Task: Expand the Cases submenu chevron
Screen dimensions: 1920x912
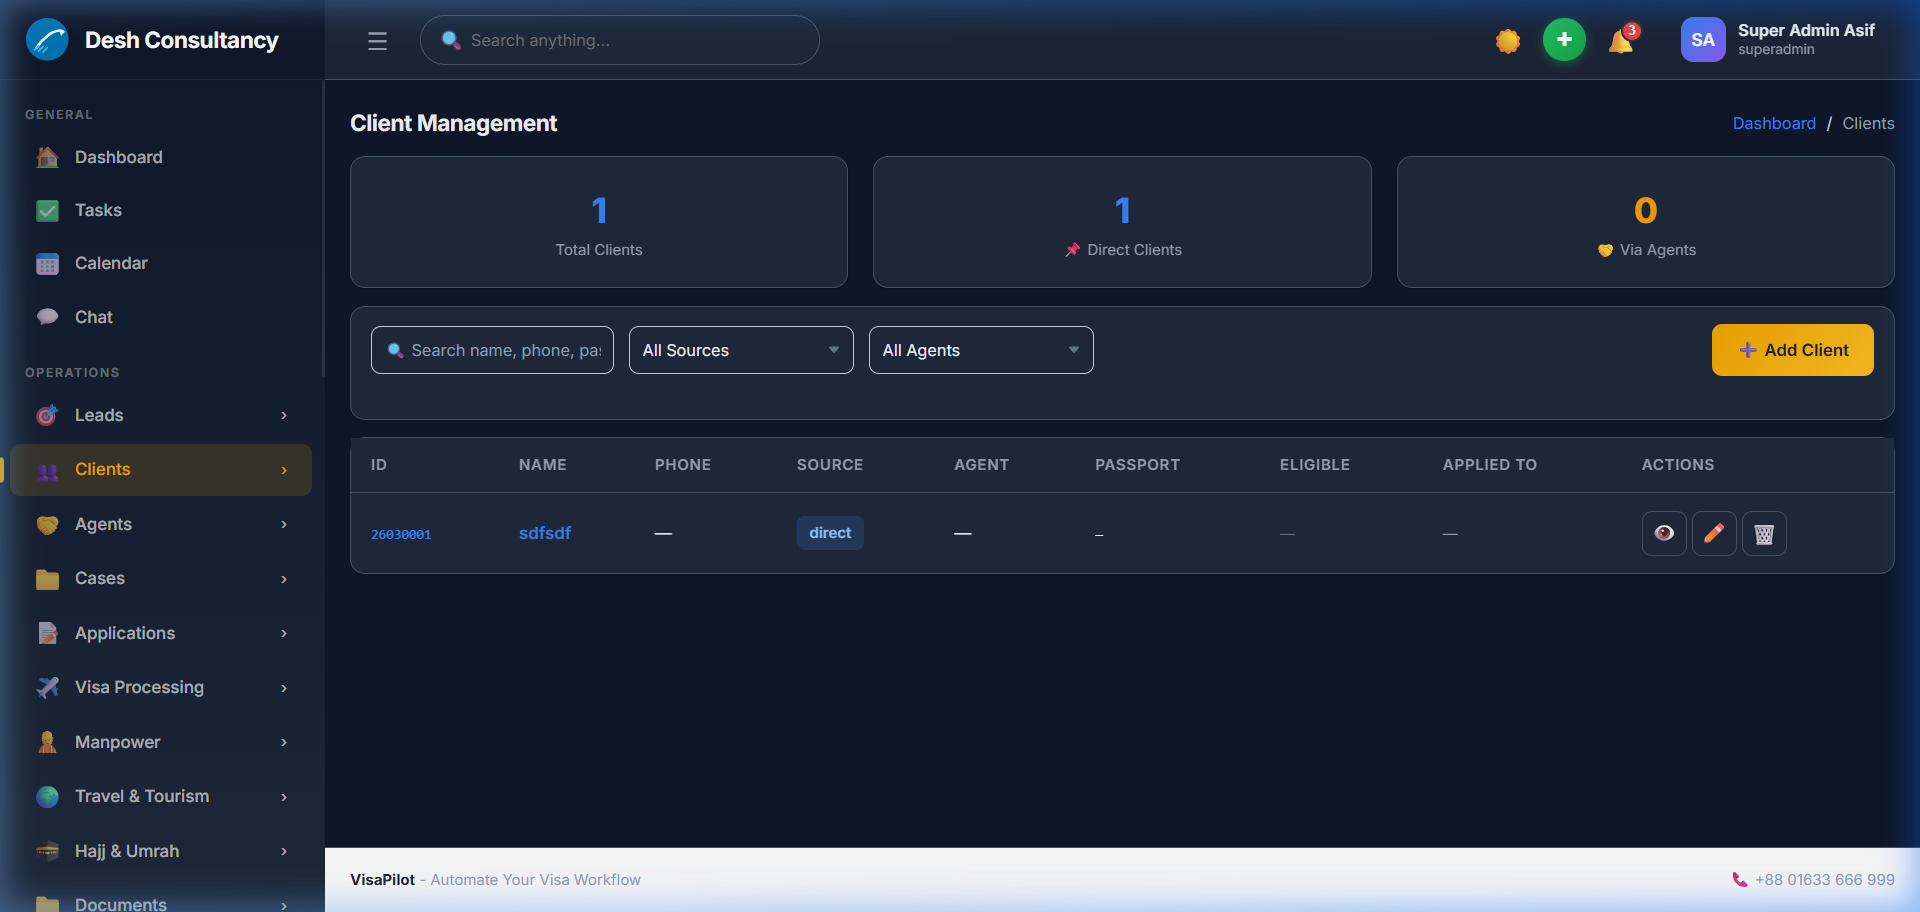Action: coord(284,579)
